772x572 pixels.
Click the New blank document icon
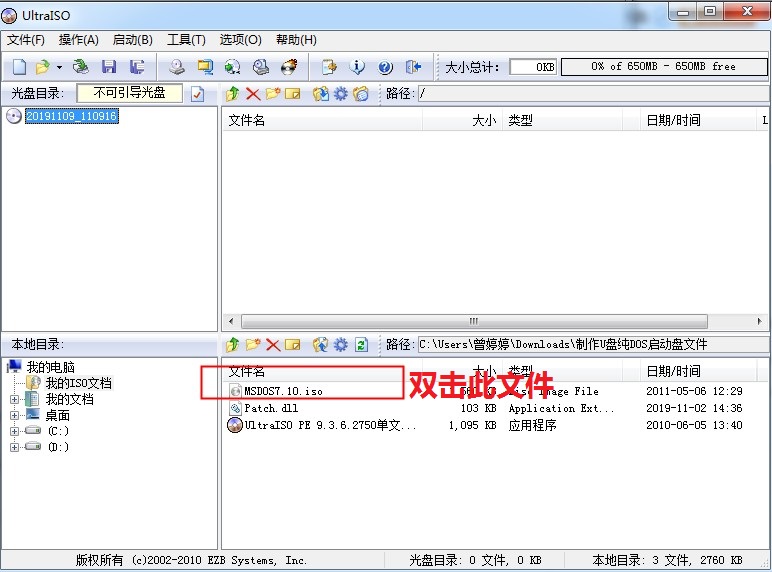point(19,66)
